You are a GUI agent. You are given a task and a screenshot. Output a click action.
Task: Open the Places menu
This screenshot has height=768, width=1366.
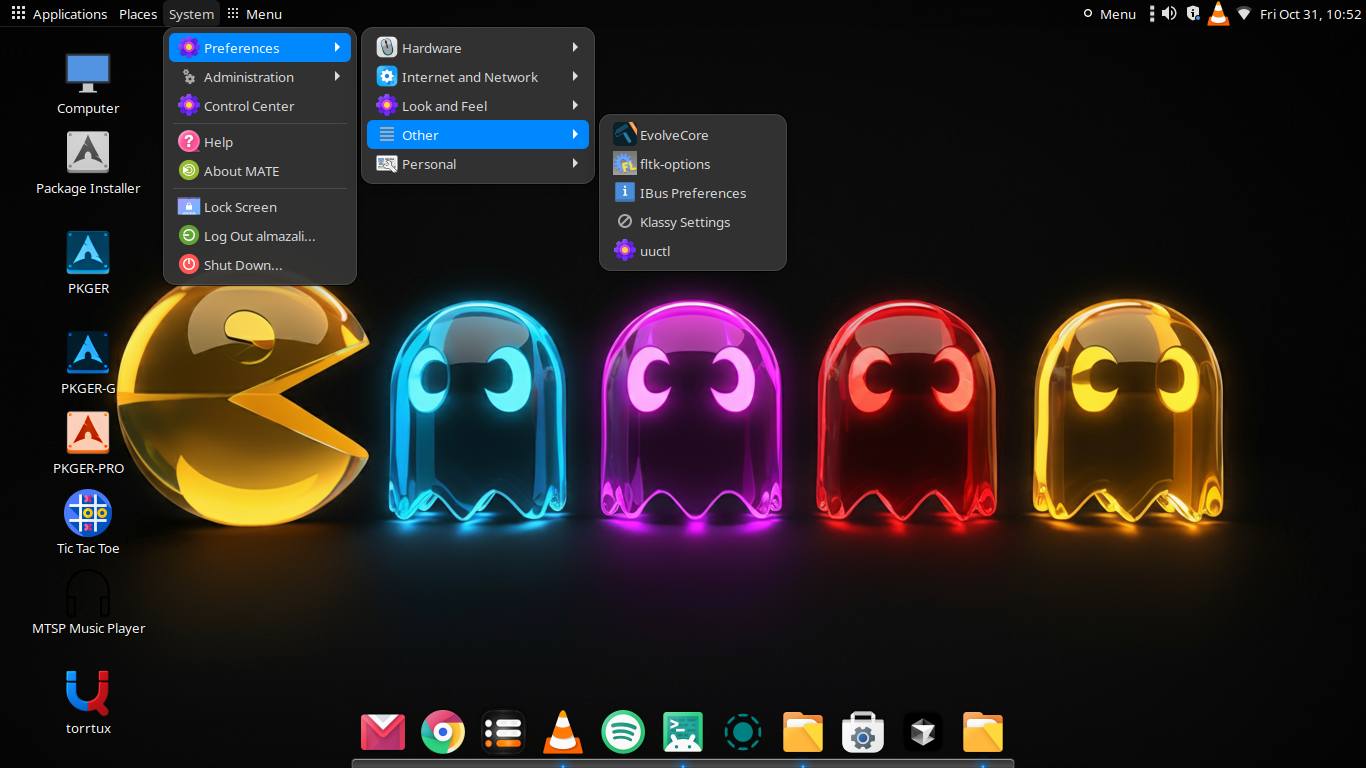tap(138, 14)
